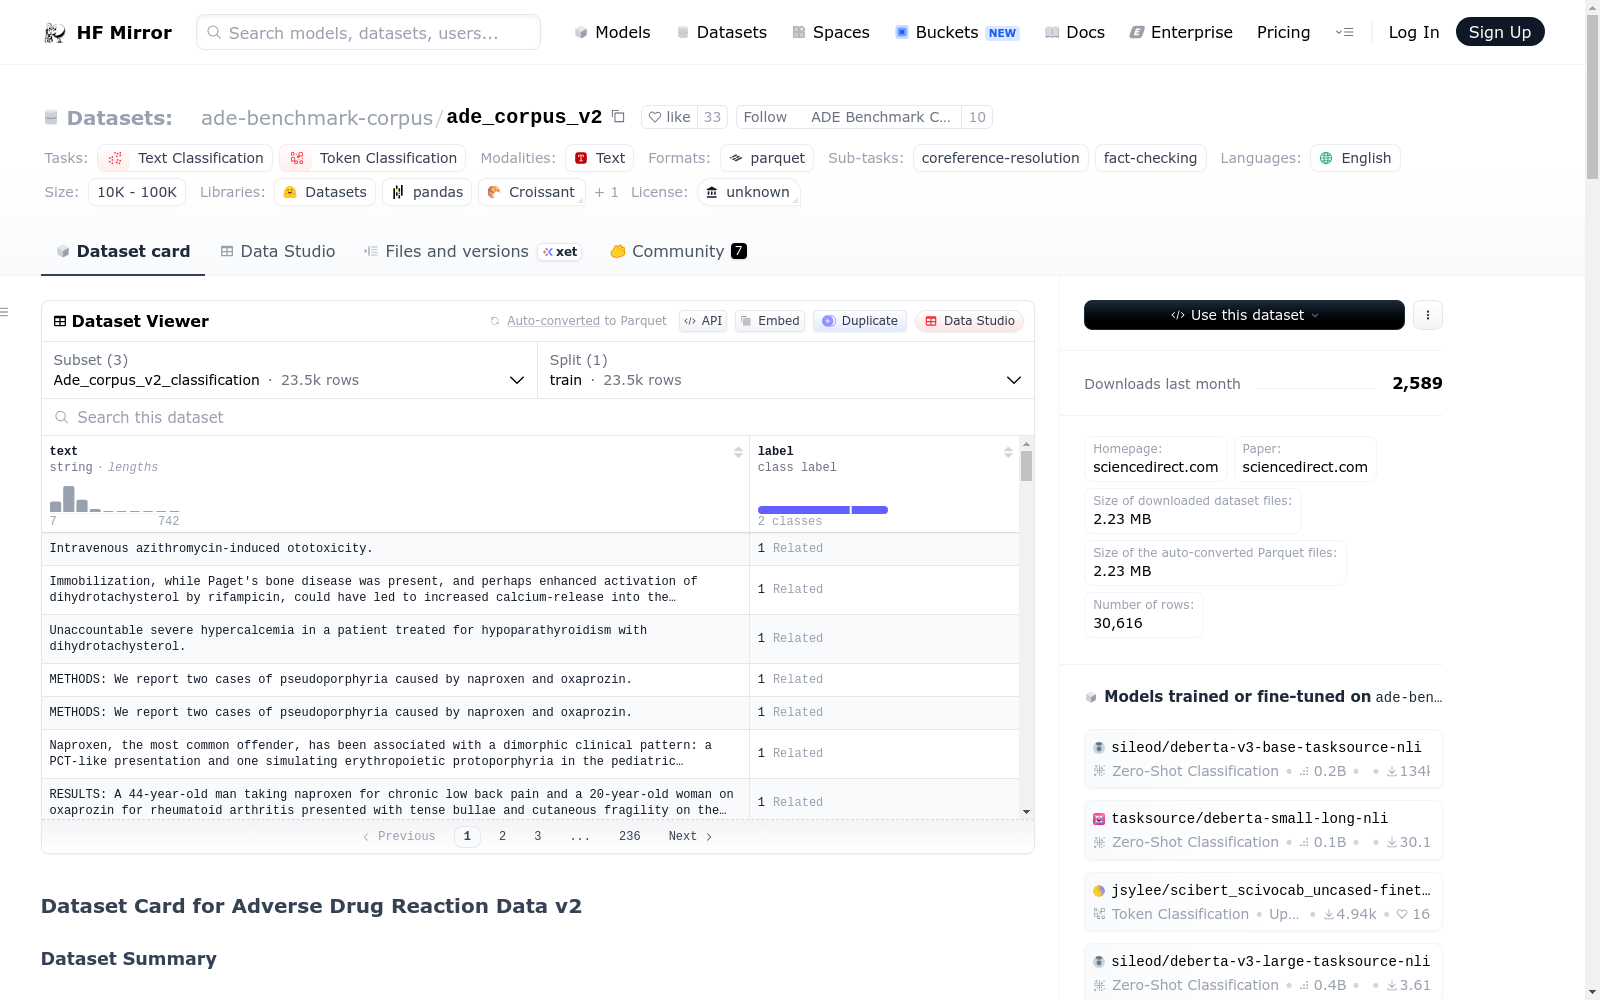The width and height of the screenshot is (1600, 1000).
Task: Open the Docs navigation item
Action: tap(1074, 33)
